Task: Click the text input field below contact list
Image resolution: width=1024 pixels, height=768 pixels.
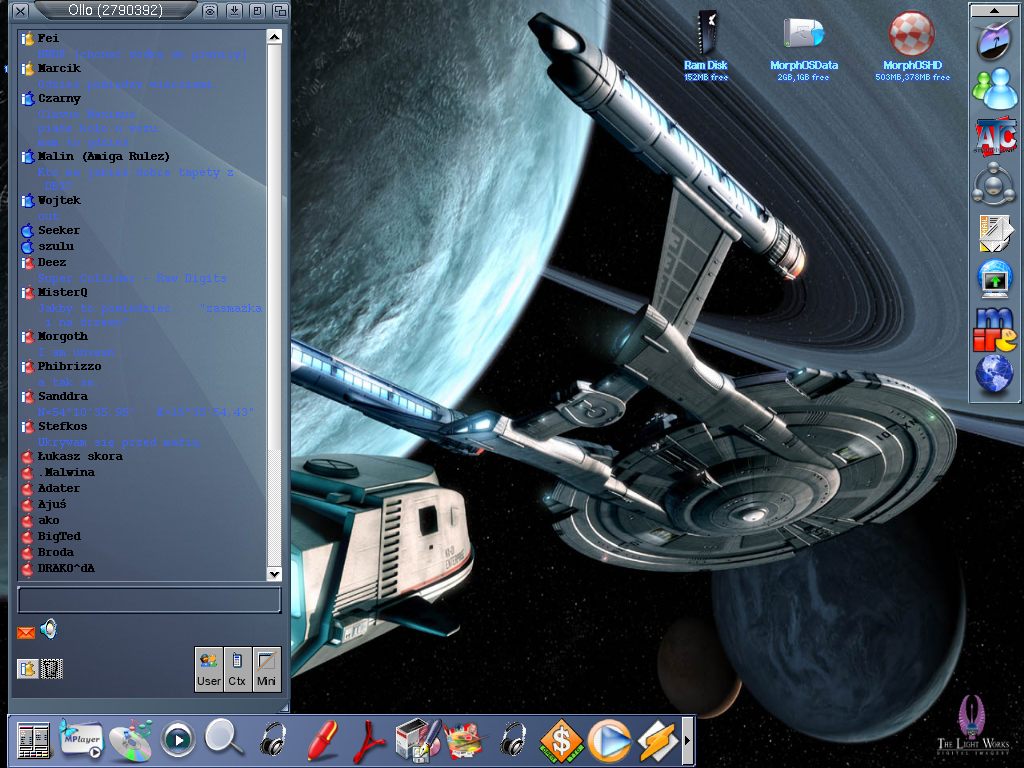Action: tap(150, 600)
